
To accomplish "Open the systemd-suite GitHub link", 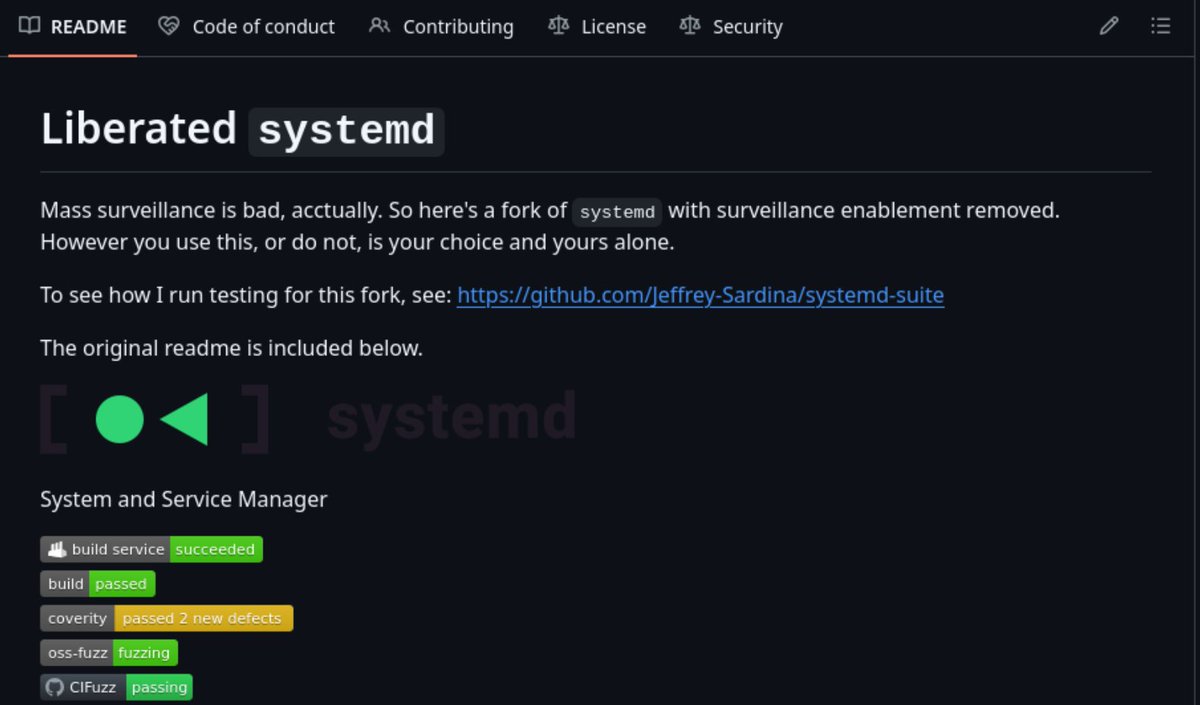I will coord(700,295).
